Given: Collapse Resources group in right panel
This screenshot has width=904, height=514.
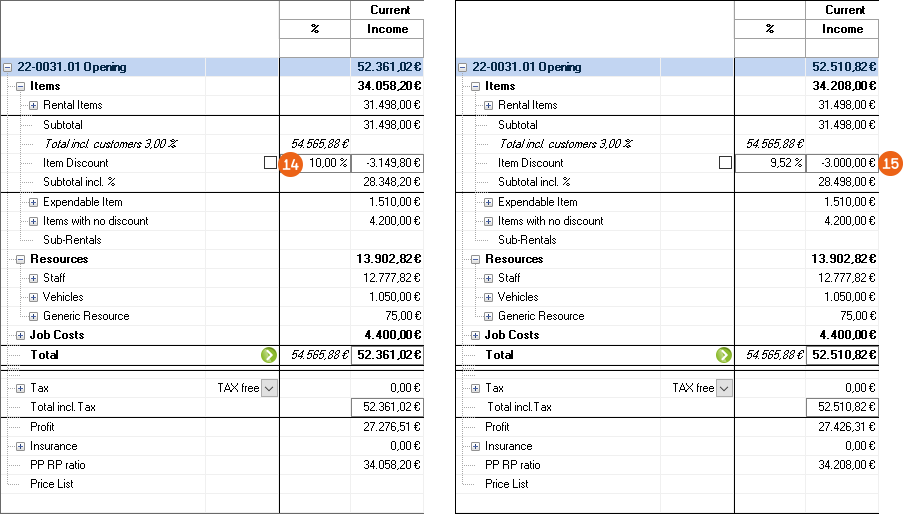Looking at the screenshot, I should tap(475, 259).
